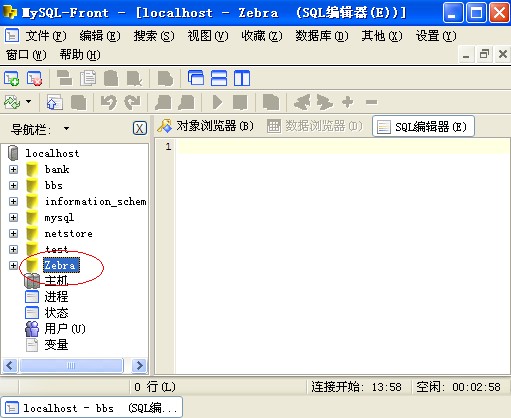Switch to 对象浏览器(B) tab
The image size is (511, 418).
coord(205,126)
